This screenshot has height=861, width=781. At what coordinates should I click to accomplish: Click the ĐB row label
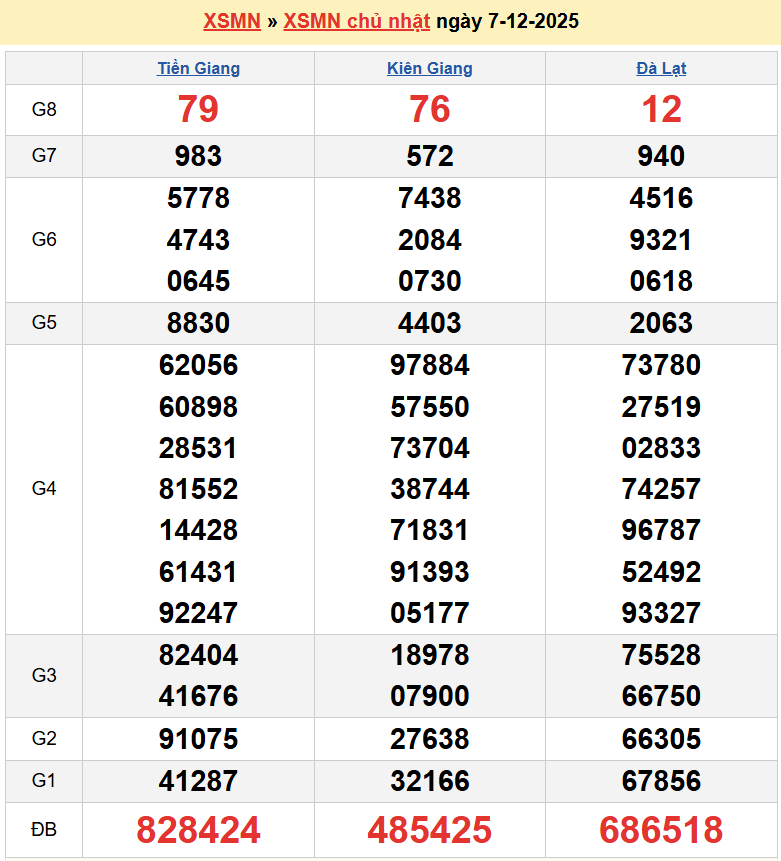tap(44, 830)
